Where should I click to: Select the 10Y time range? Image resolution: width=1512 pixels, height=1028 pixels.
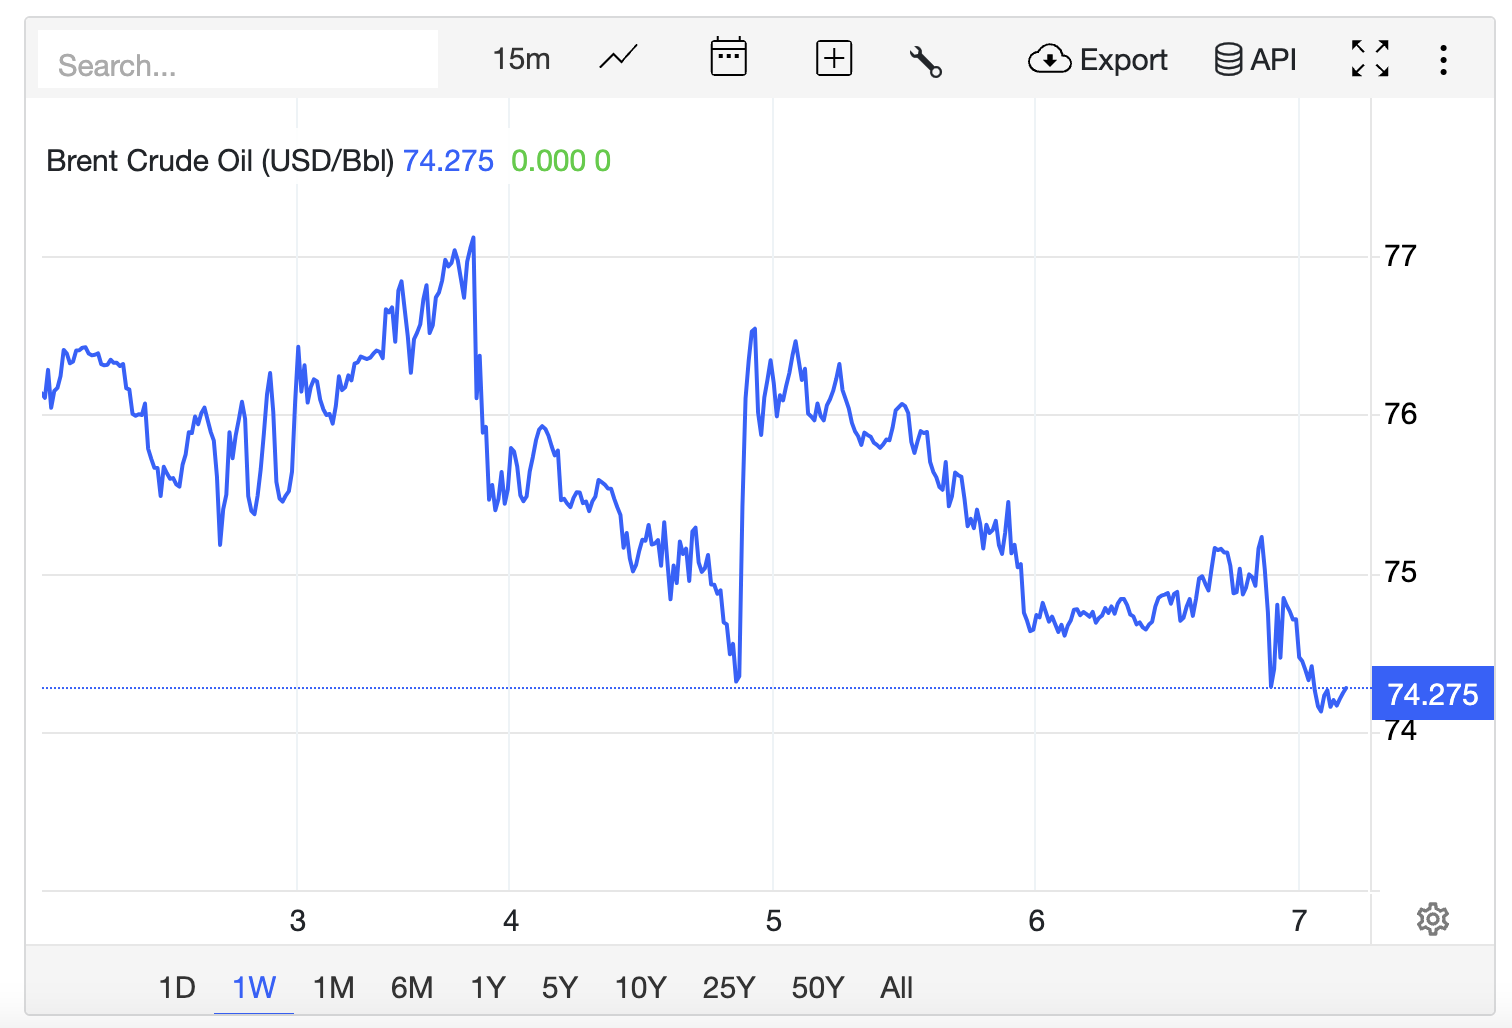click(641, 988)
